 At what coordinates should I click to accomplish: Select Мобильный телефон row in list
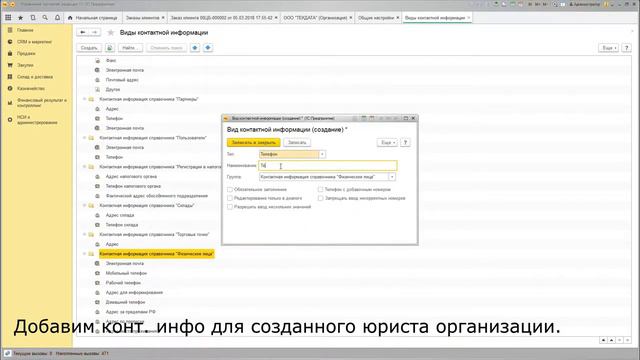click(126, 273)
